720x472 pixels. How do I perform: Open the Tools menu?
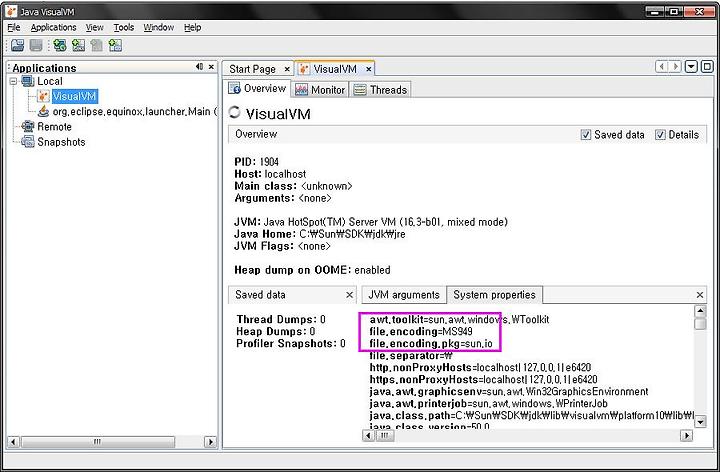coord(124,28)
